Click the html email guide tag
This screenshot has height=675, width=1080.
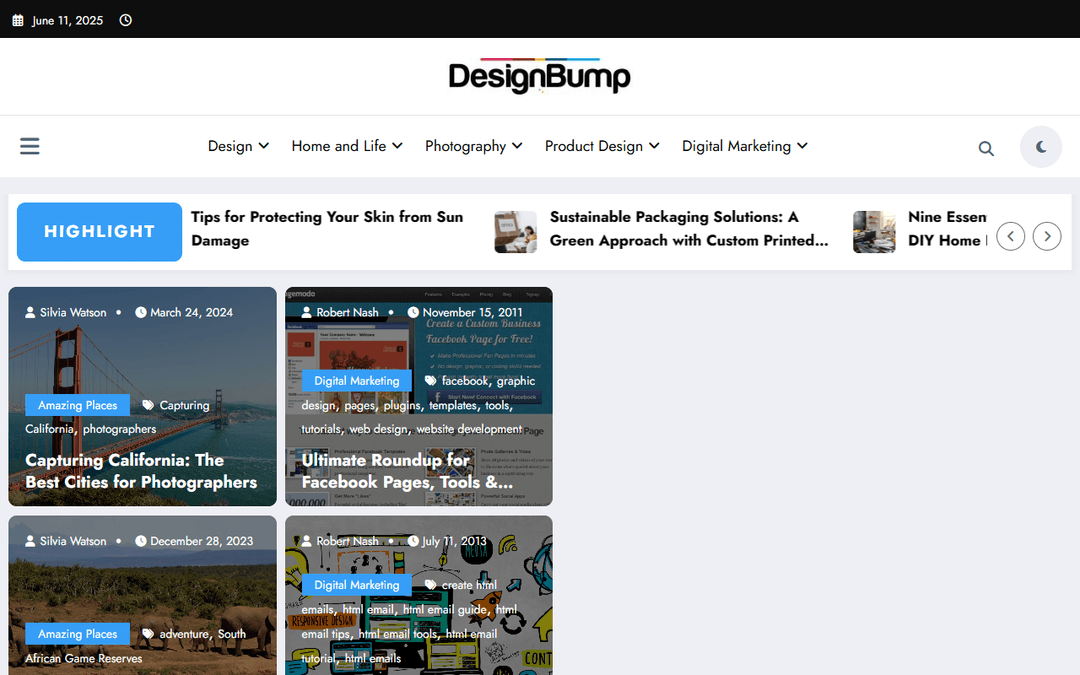coord(444,610)
